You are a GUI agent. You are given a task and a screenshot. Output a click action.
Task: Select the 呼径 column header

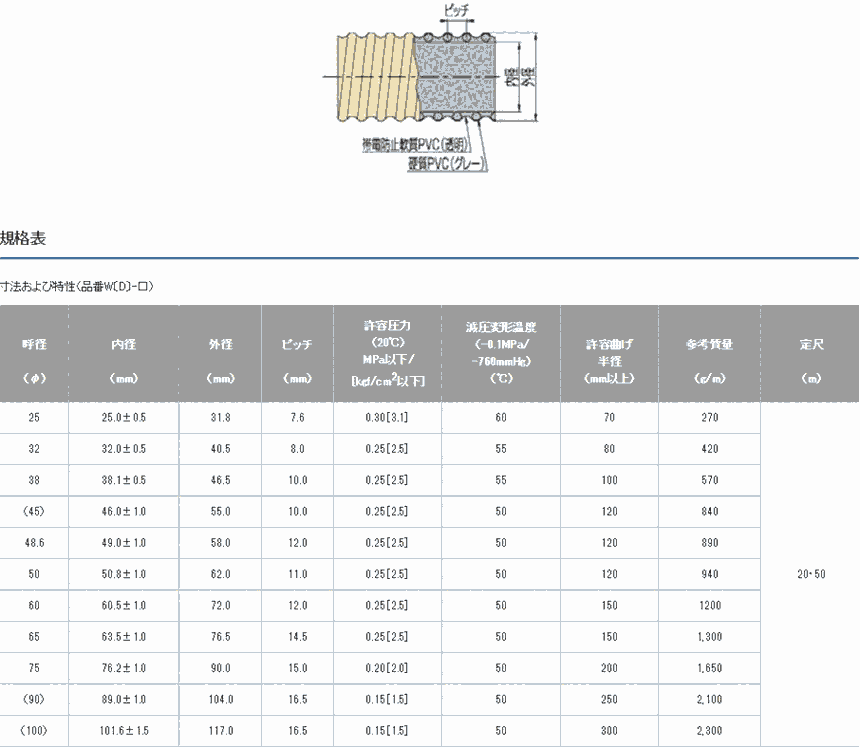[34, 344]
